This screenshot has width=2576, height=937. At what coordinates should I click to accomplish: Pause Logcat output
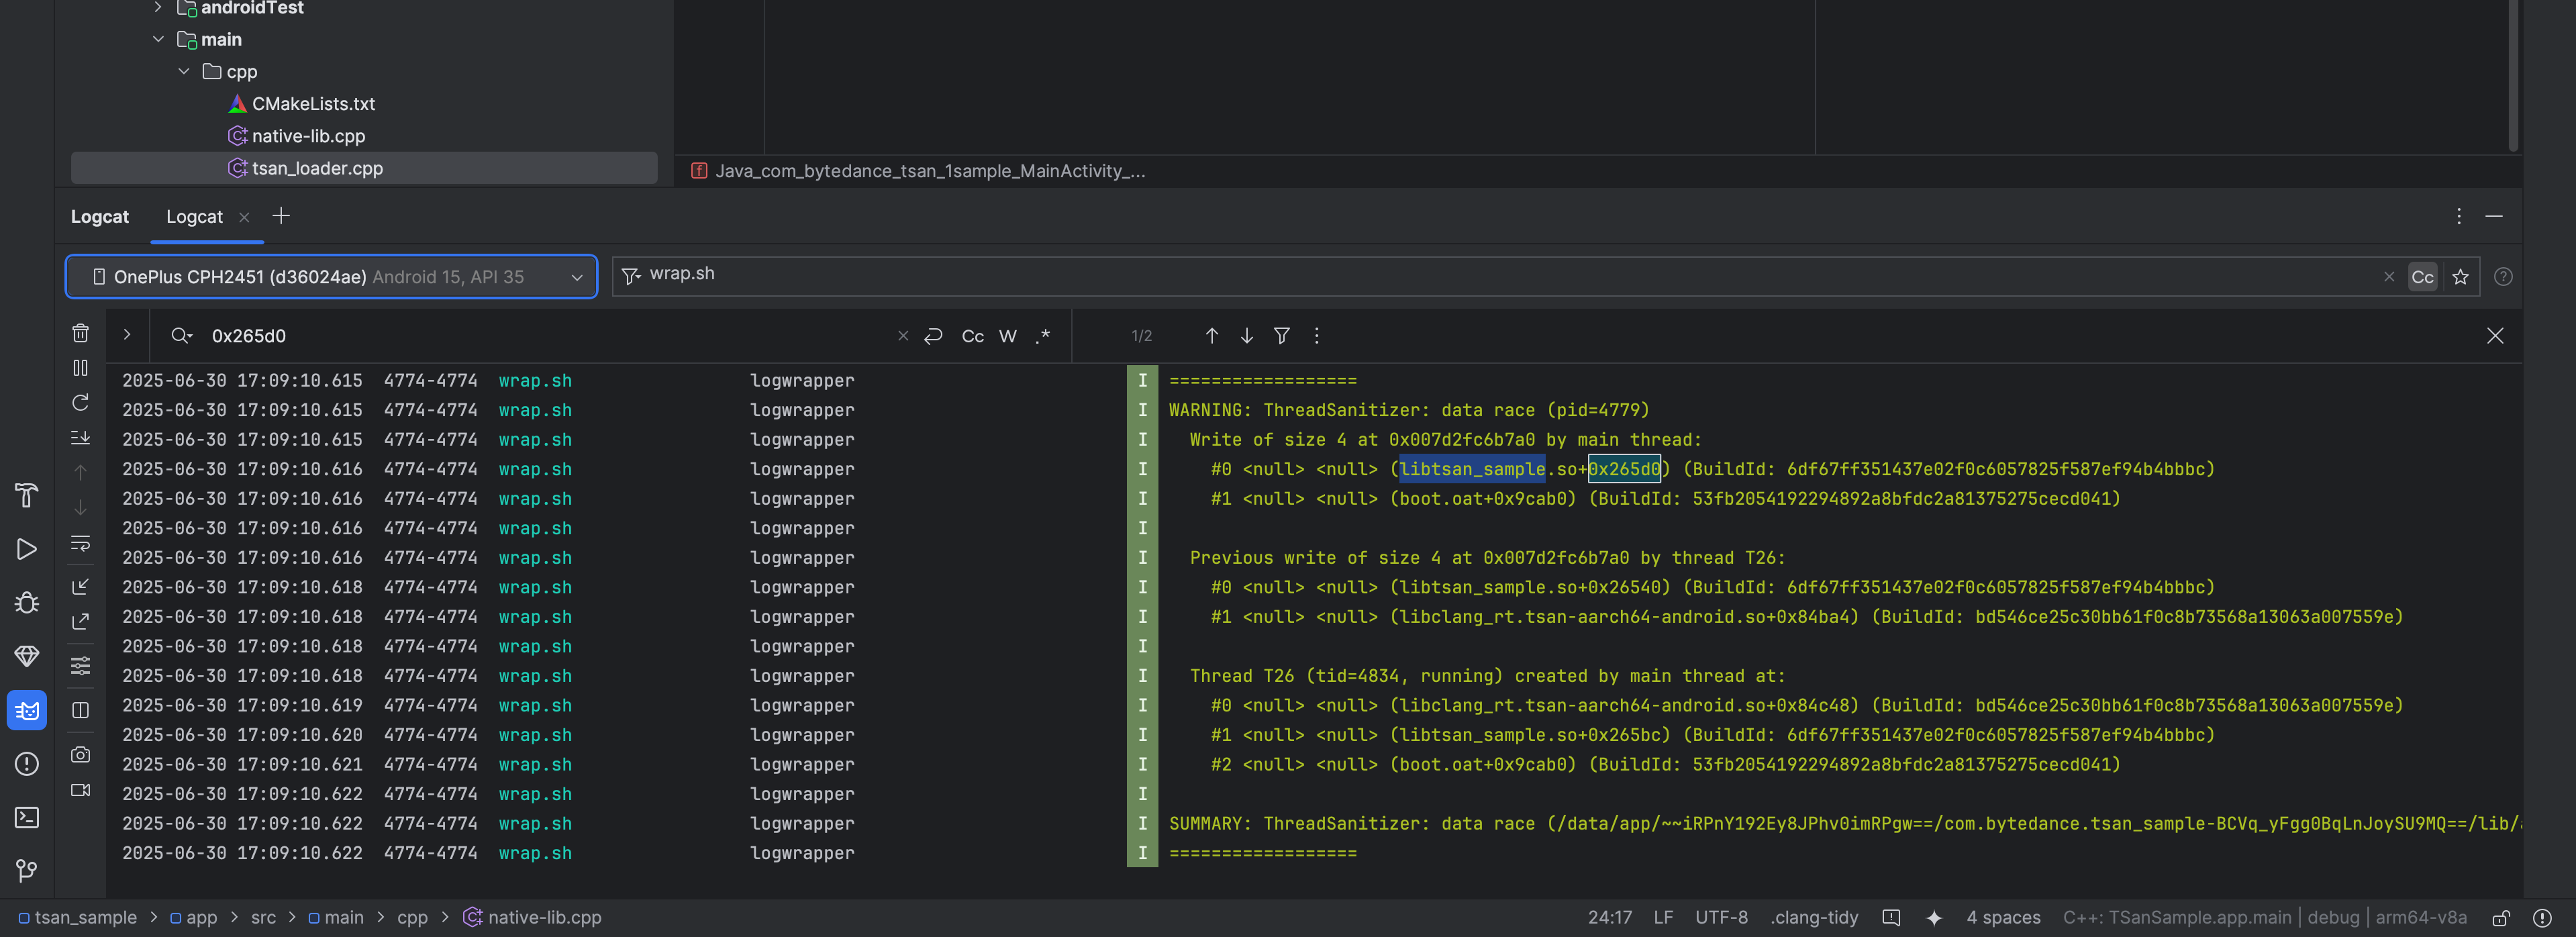tap(81, 368)
